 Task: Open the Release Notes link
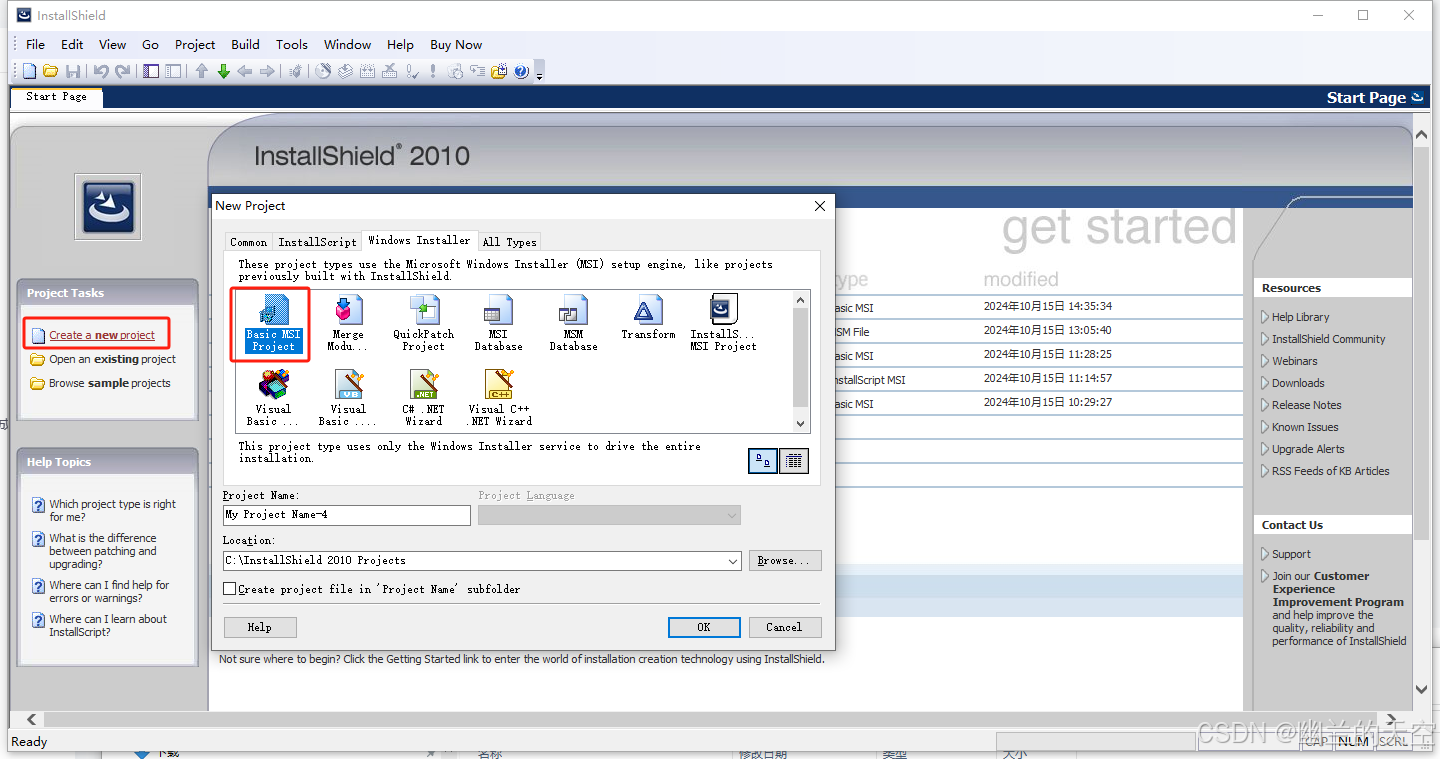click(1307, 405)
